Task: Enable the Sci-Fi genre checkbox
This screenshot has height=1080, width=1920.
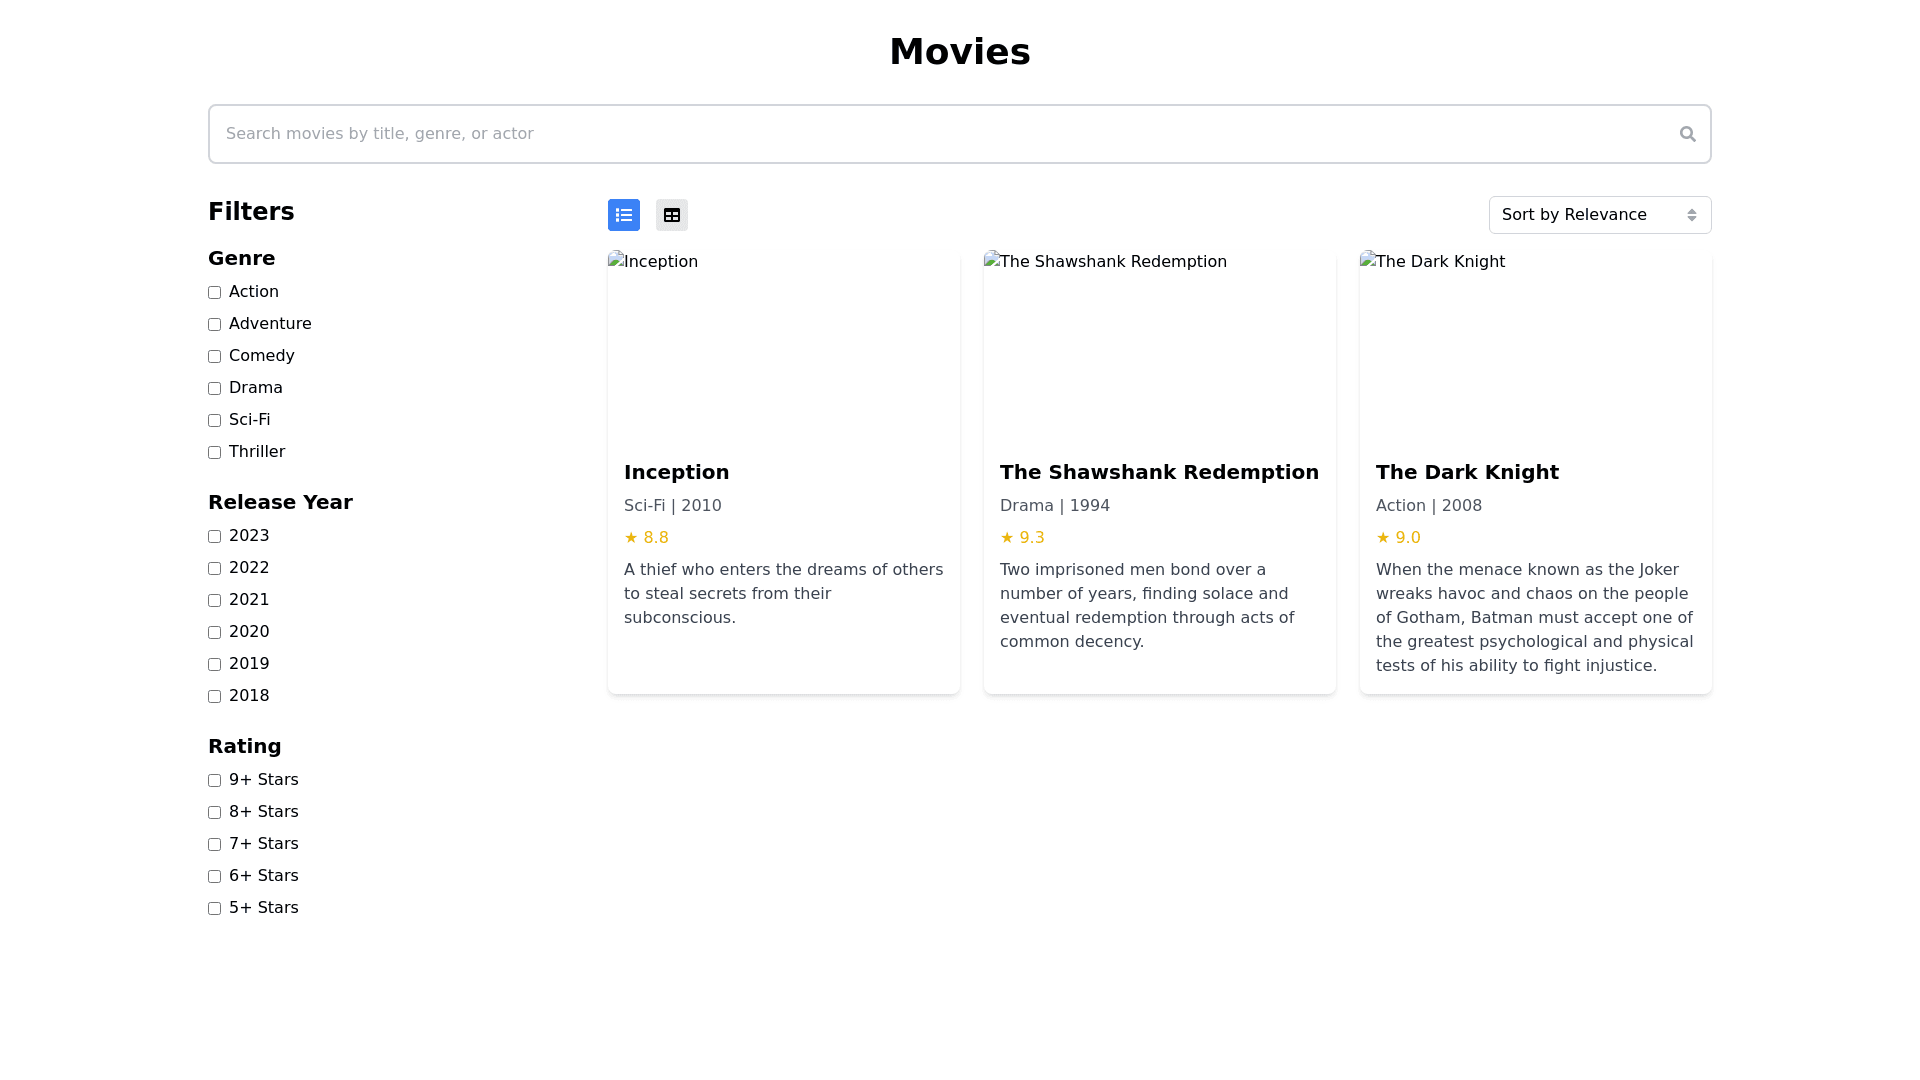Action: [x=215, y=421]
